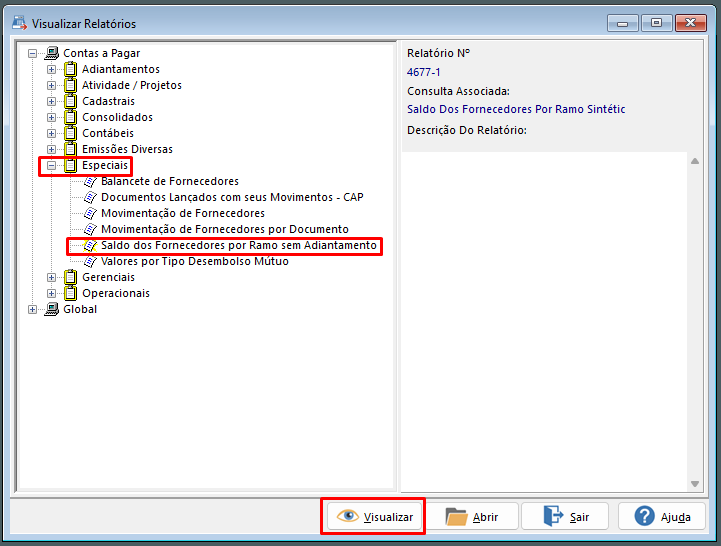Click the description scrollbar up arrow
Viewport: 721px width, 546px height.
[695, 161]
